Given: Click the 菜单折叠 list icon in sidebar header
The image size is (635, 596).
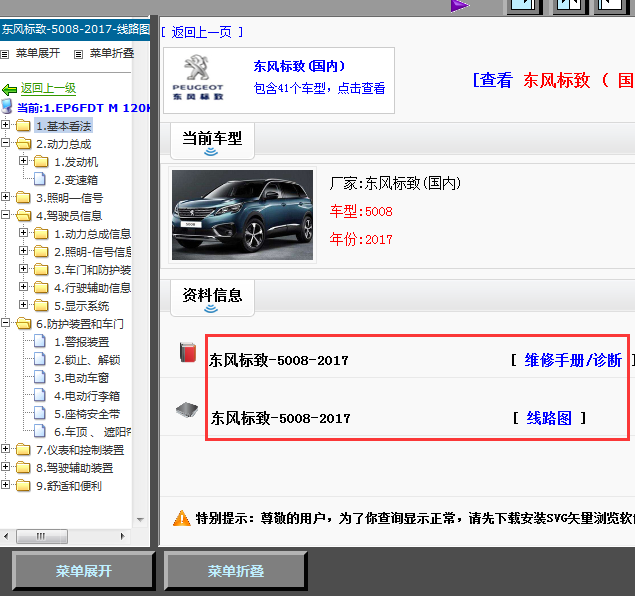Looking at the screenshot, I should (79, 54).
